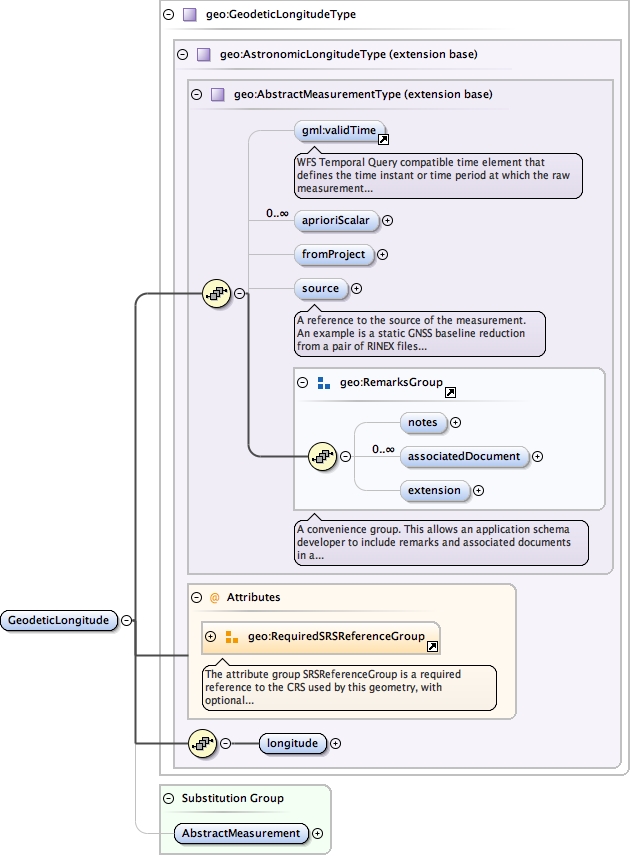Click blue group icon of geo:RemarksGroup

(x=324, y=383)
